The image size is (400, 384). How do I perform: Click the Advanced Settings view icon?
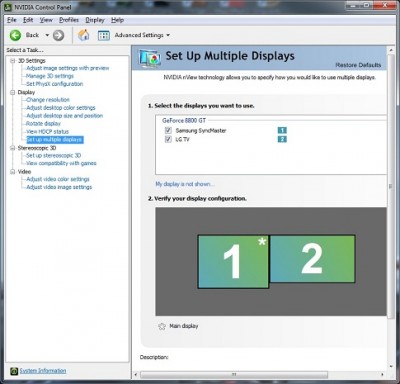104,35
